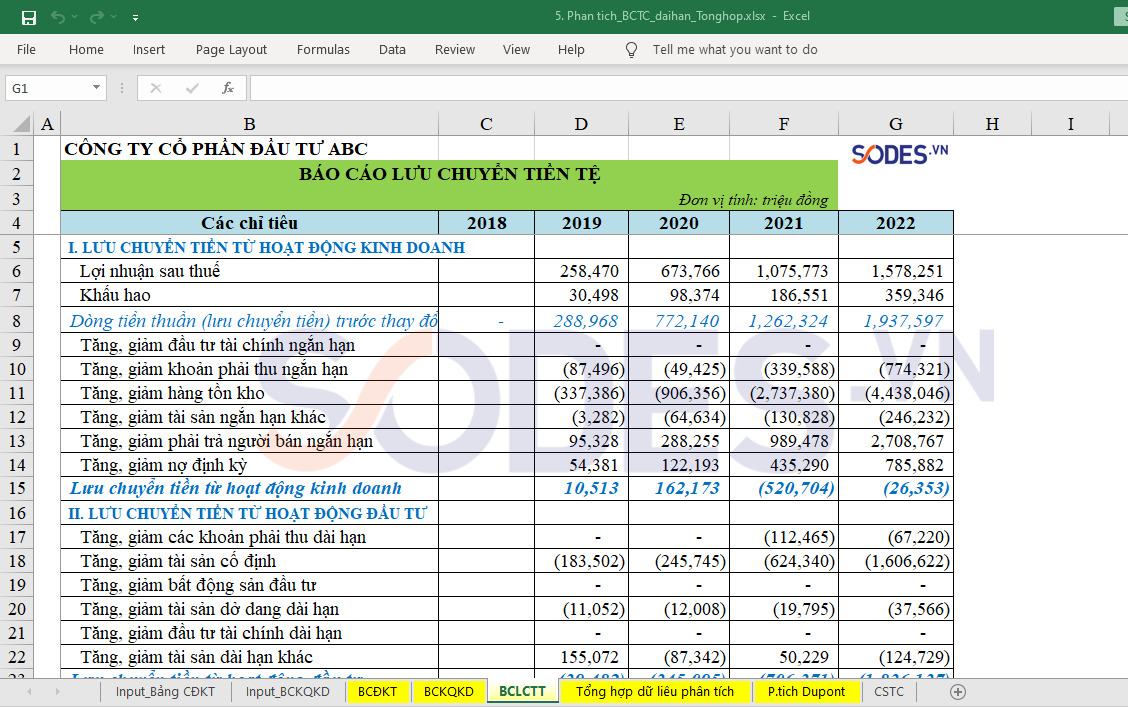Click the Redo arrow icon
The image size is (1128, 707).
pos(96,17)
